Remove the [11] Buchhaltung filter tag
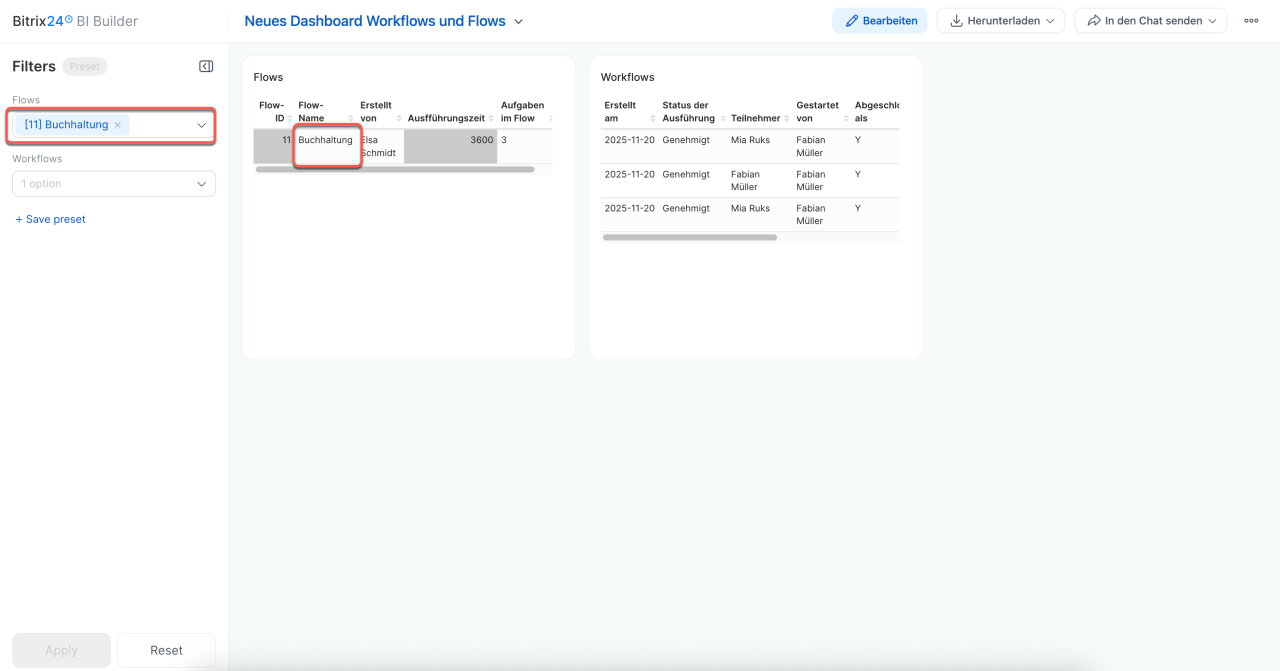The image size is (1280, 671). pos(118,125)
